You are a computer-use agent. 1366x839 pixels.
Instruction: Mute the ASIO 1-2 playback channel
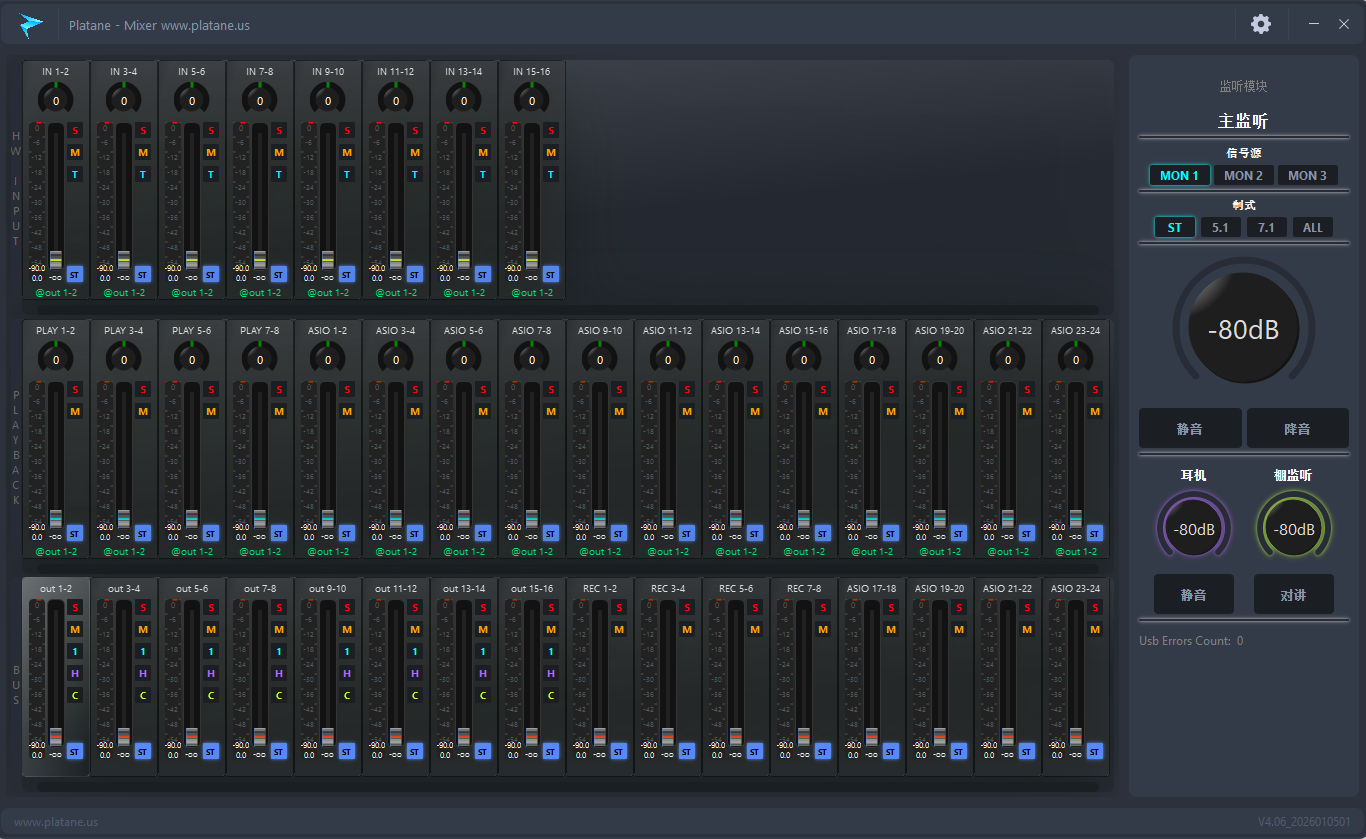pyautogui.click(x=346, y=411)
